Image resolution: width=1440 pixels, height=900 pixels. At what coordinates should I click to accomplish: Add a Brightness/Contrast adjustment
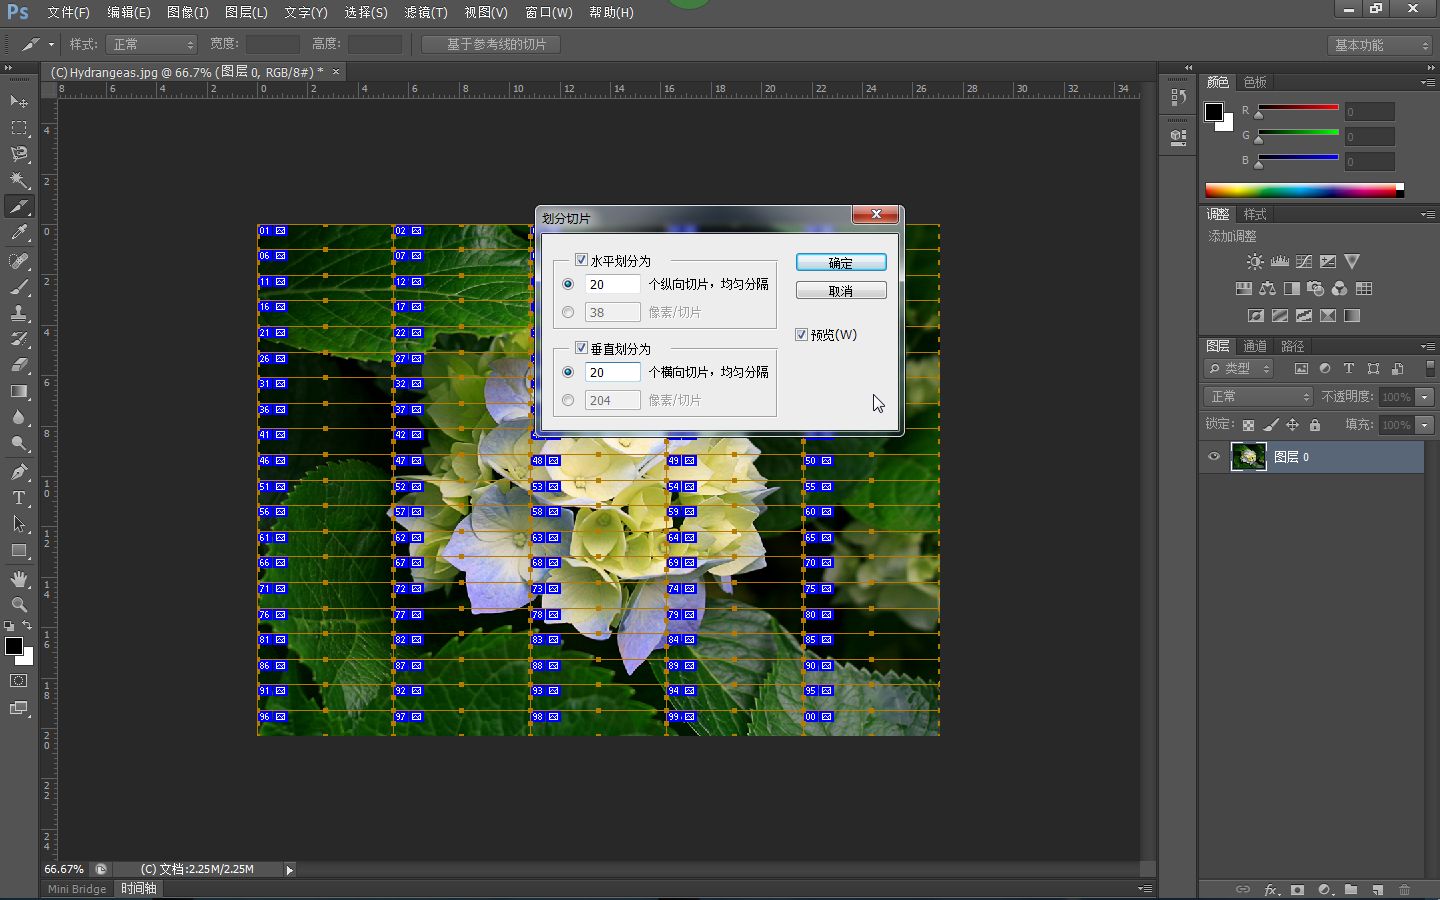click(x=1255, y=261)
